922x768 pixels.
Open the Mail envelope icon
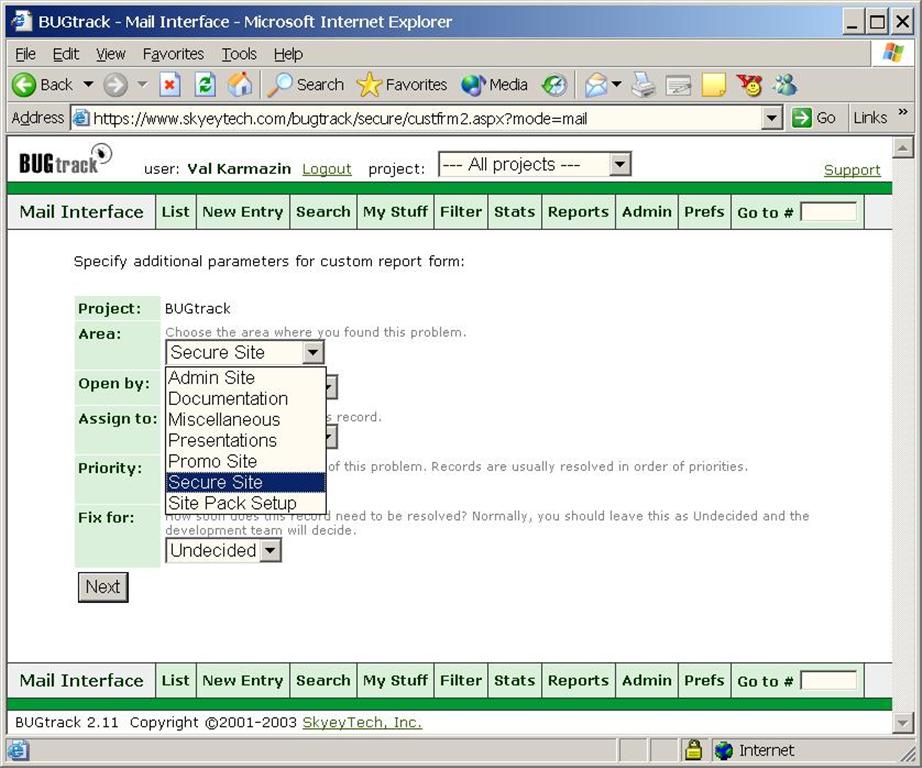(596, 85)
